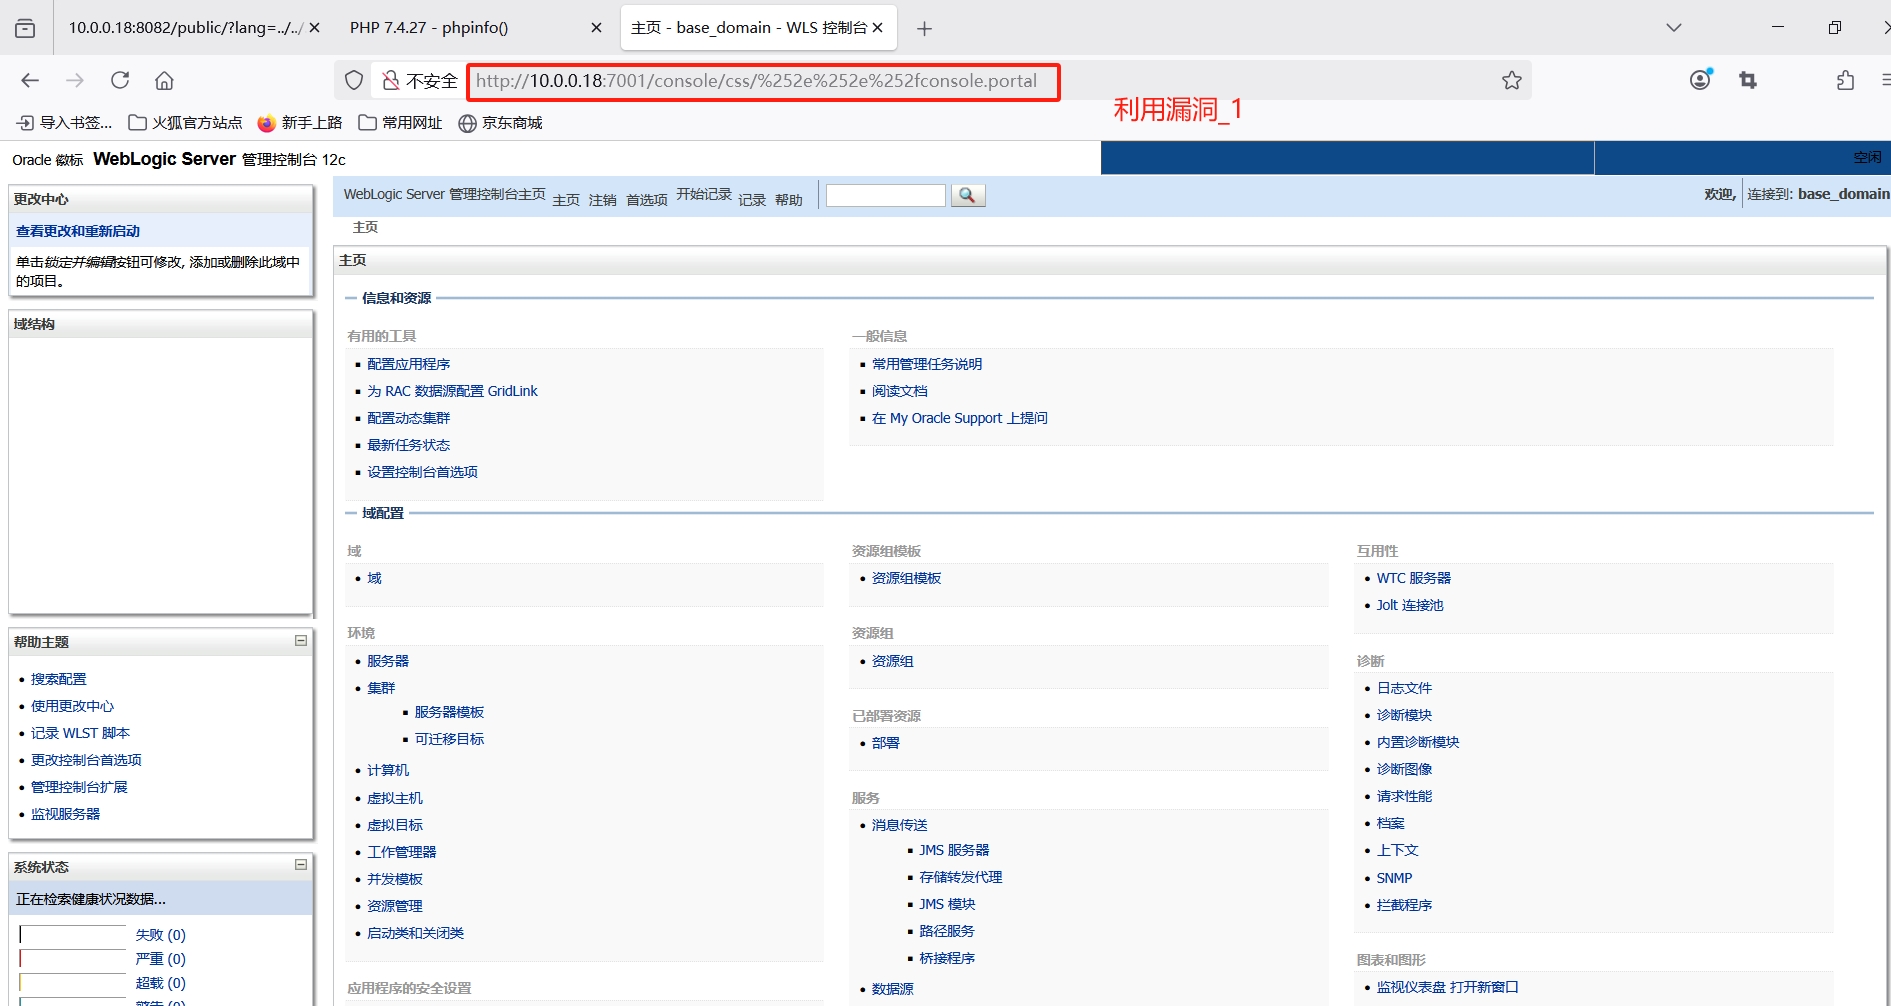Click 严重 (0) health status link
Screen dimensions: 1891x1006
(x=161, y=959)
